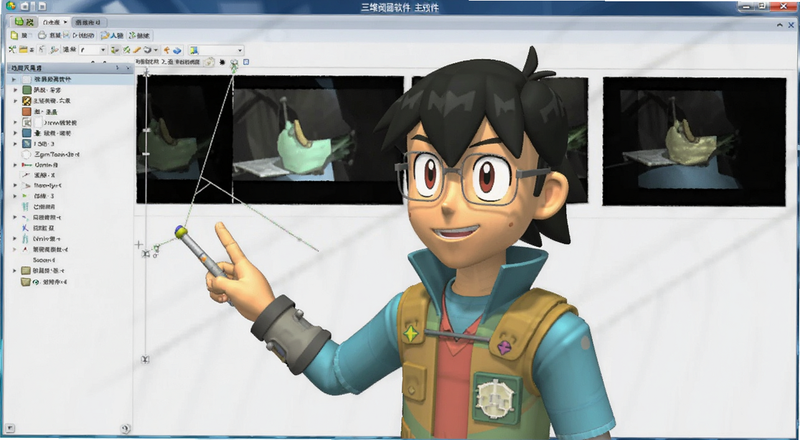Click the yellow folder icon in third toolbar row
The width and height of the screenshot is (800, 440).
click(x=23, y=50)
